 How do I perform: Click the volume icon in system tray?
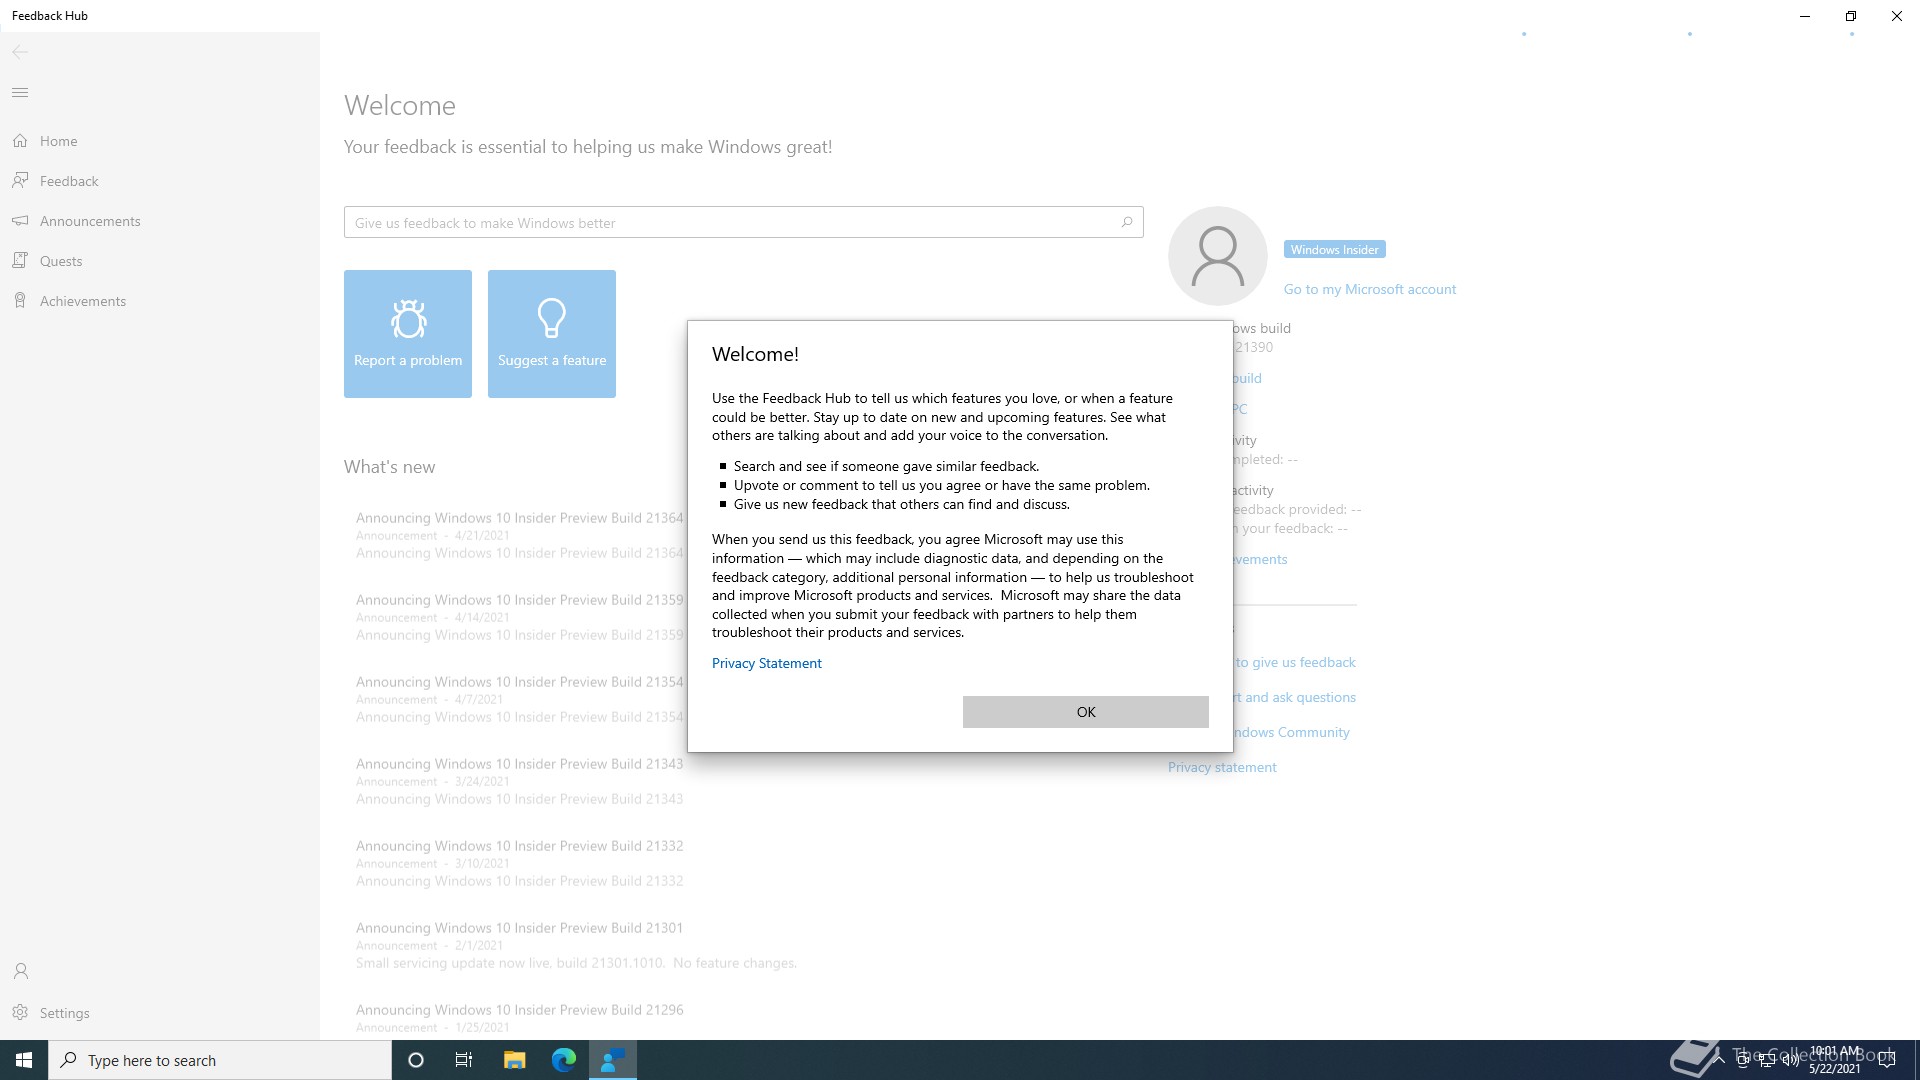click(x=1790, y=1060)
